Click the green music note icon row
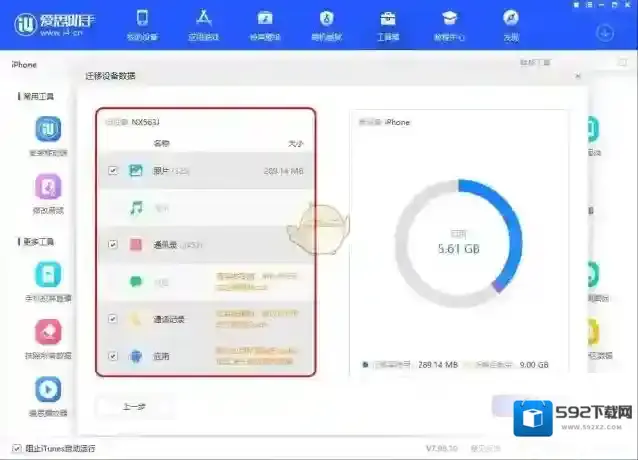Viewport: 638px width, 460px height. click(x=136, y=208)
